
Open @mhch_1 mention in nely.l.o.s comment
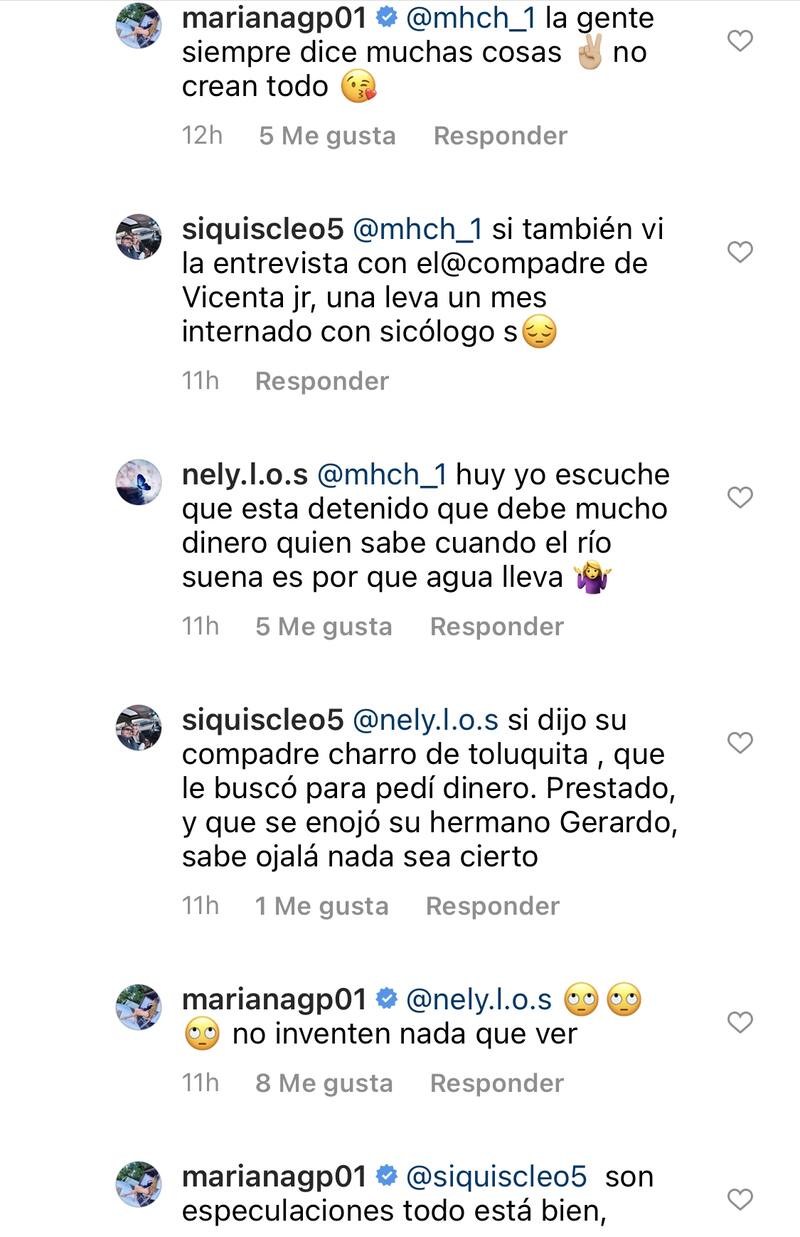coord(381,474)
